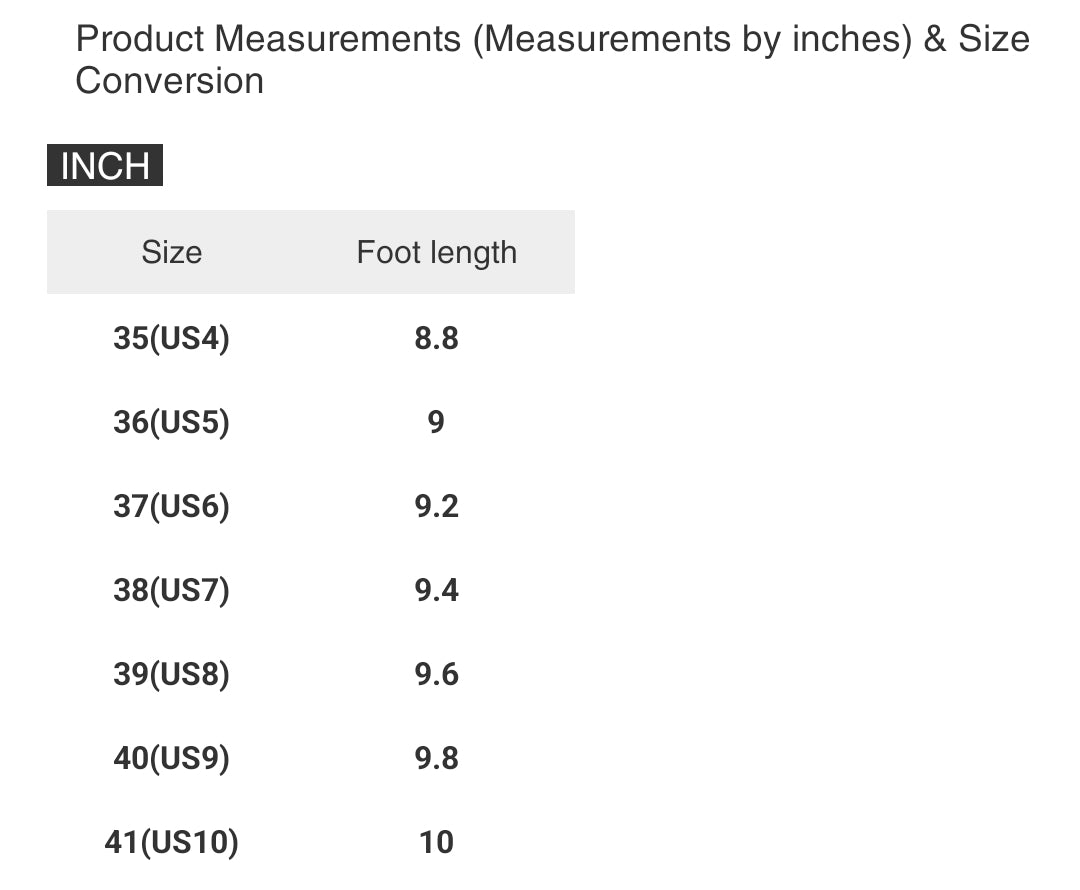Select the foot length value 10
Image resolution: width=1080 pixels, height=890 pixels.
[437, 843]
